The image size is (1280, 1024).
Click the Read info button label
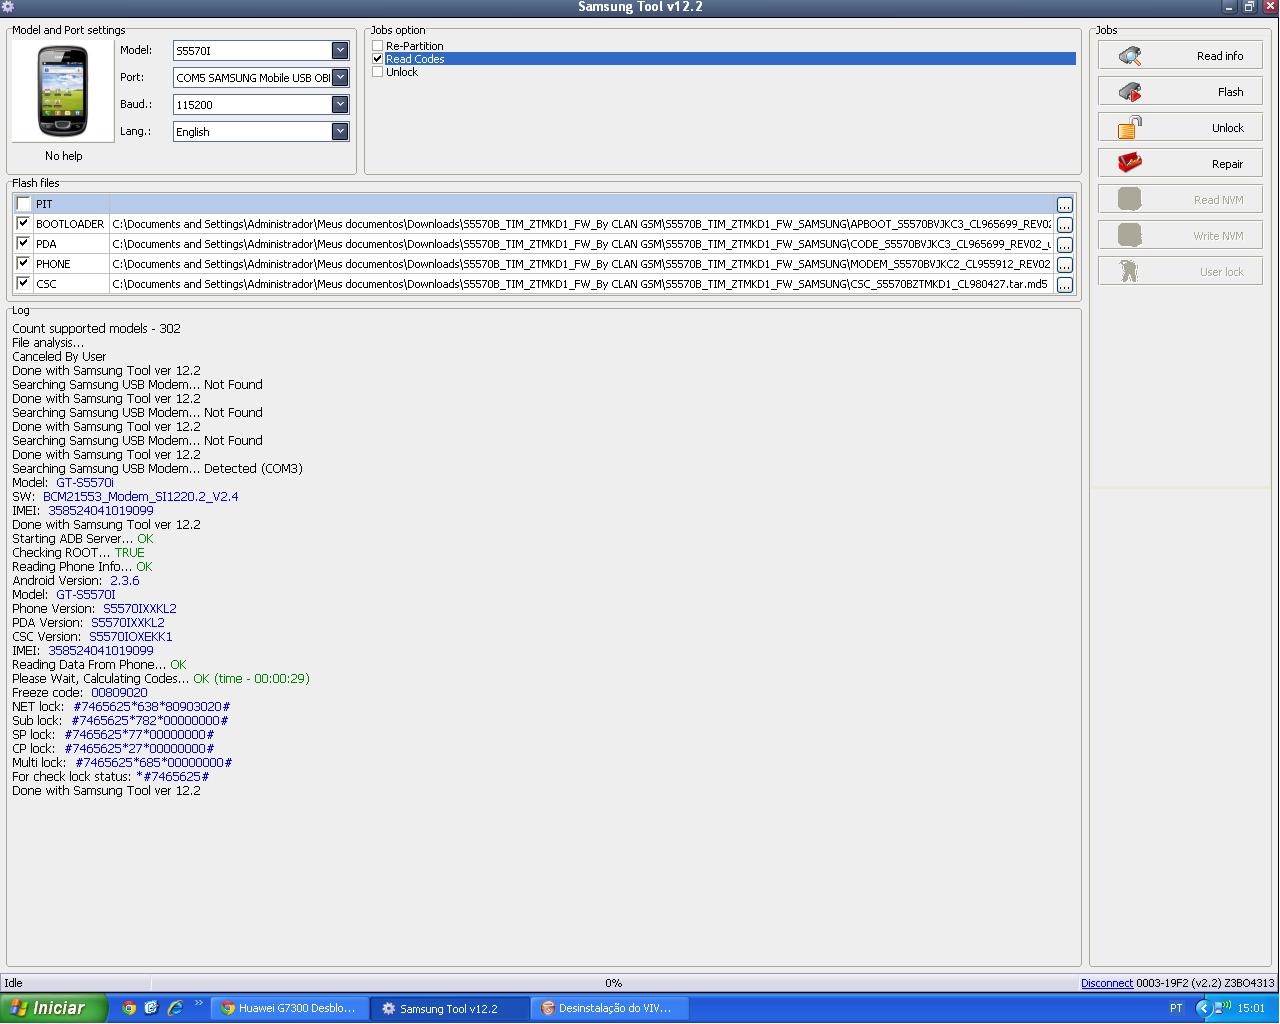point(1220,56)
